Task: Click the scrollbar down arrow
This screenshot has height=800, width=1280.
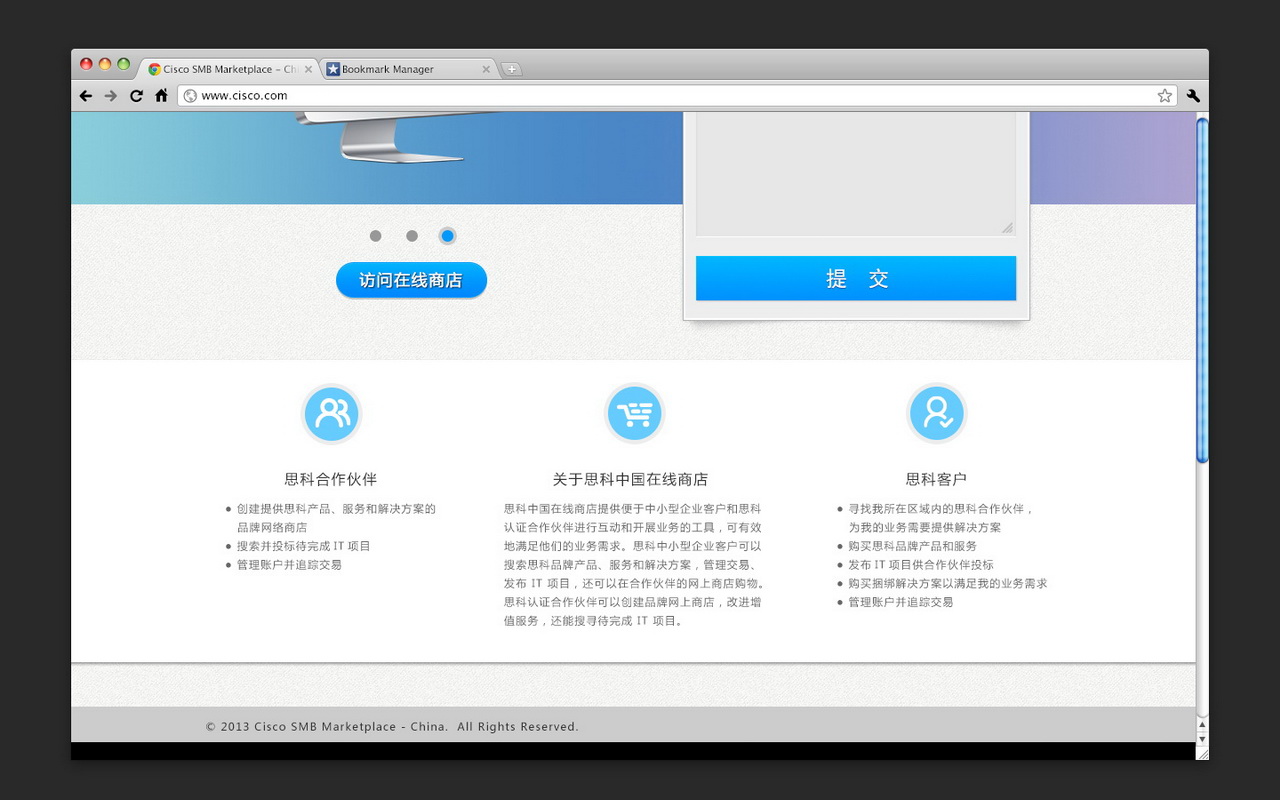Action: click(x=1202, y=739)
